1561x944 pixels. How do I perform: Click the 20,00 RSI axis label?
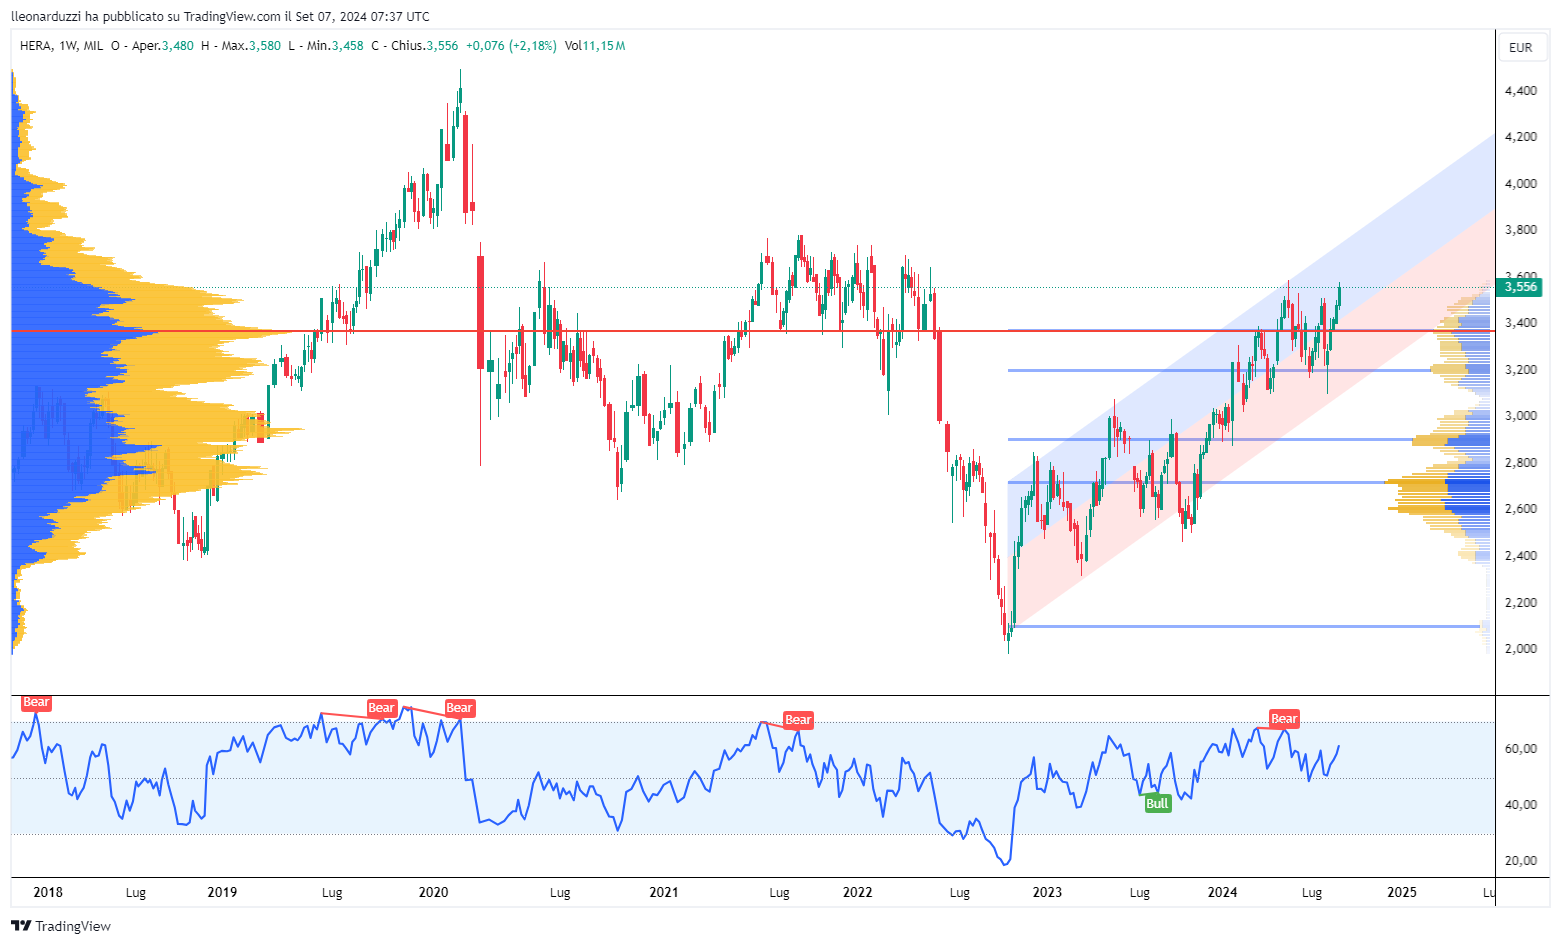pos(1521,861)
